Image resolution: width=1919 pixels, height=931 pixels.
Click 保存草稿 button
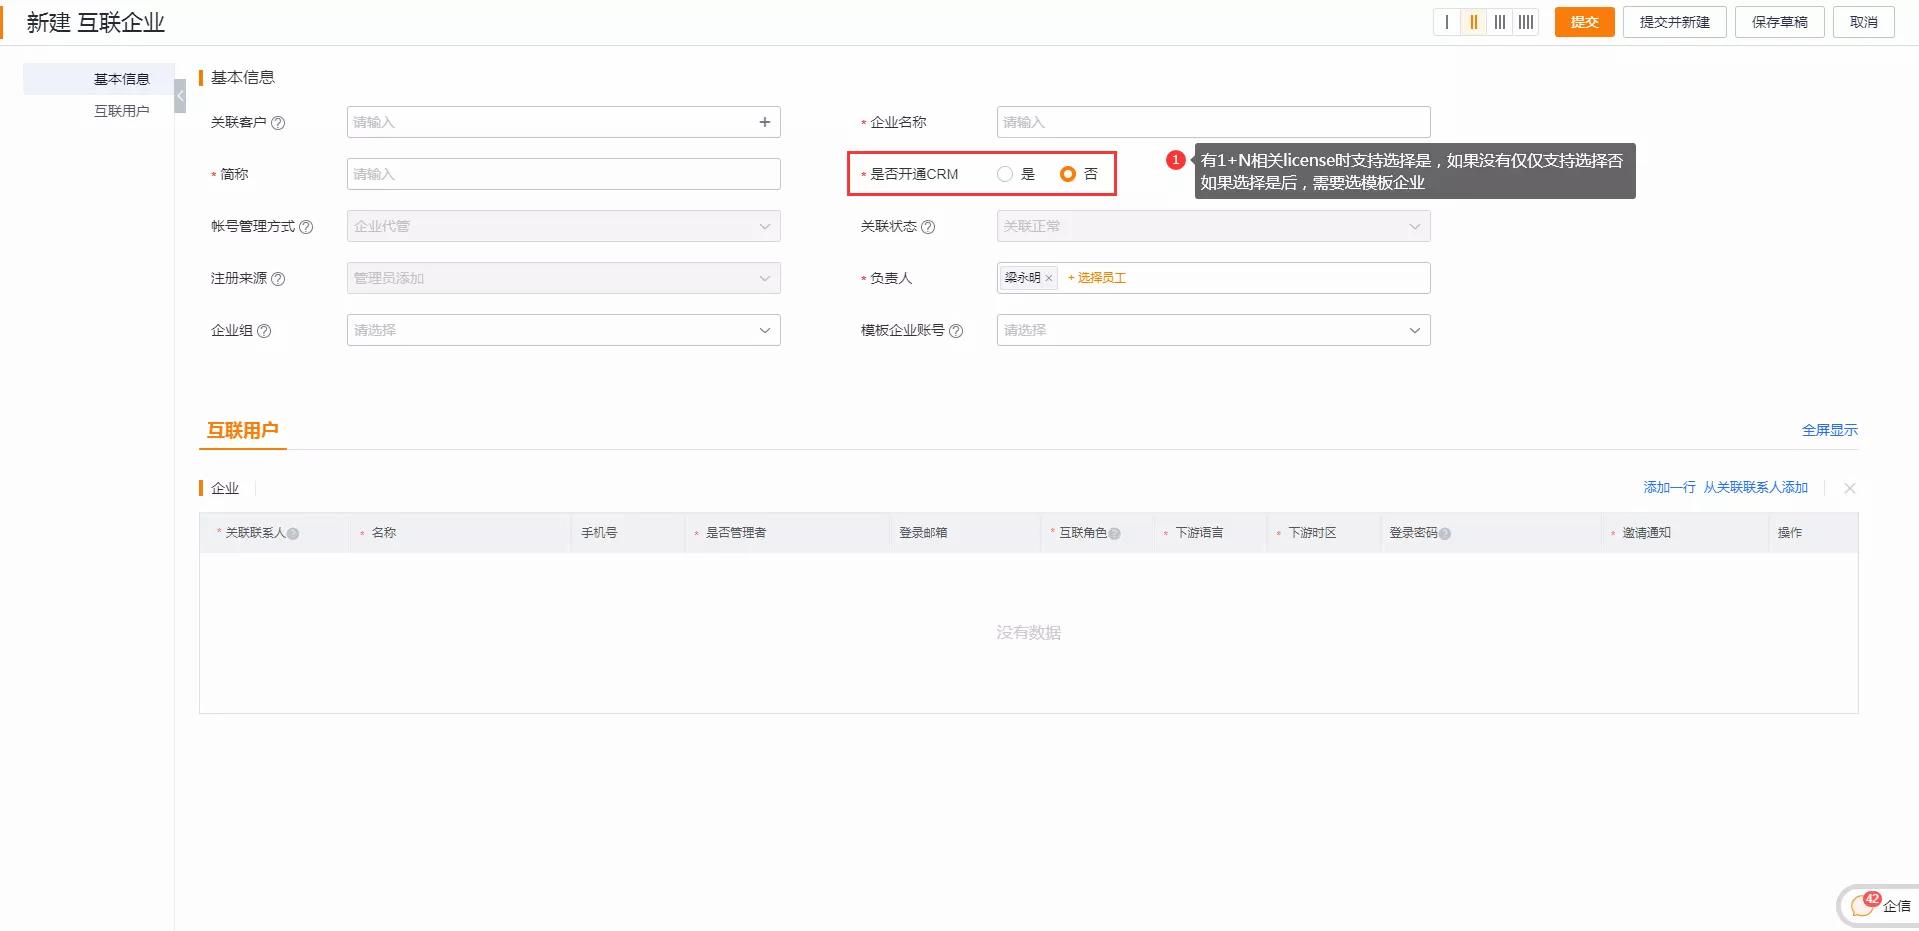[x=1779, y=22]
